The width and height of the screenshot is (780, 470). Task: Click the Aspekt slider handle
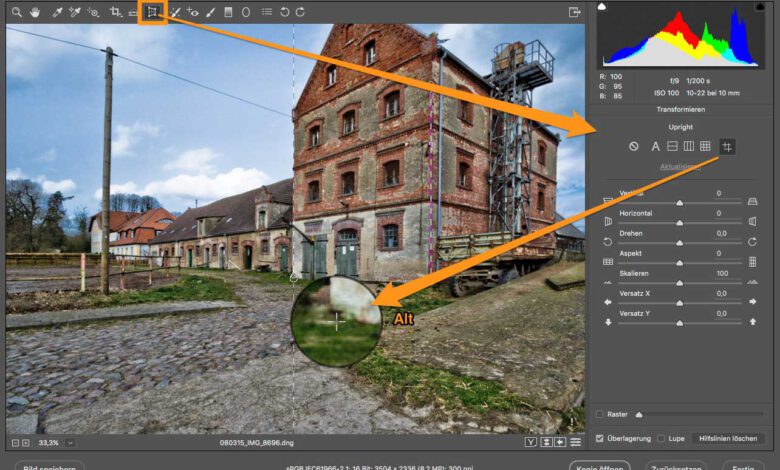[x=680, y=263]
